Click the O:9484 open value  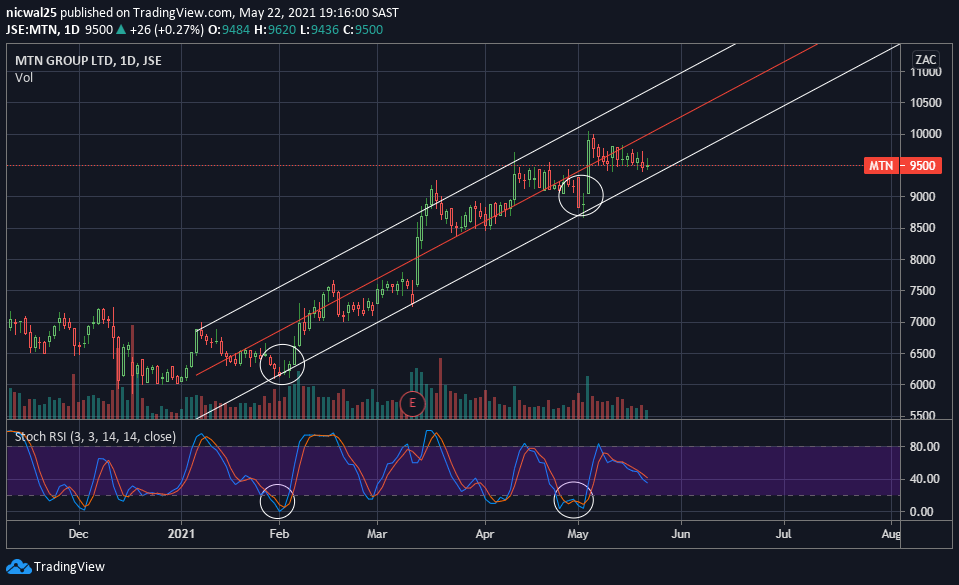pos(229,29)
